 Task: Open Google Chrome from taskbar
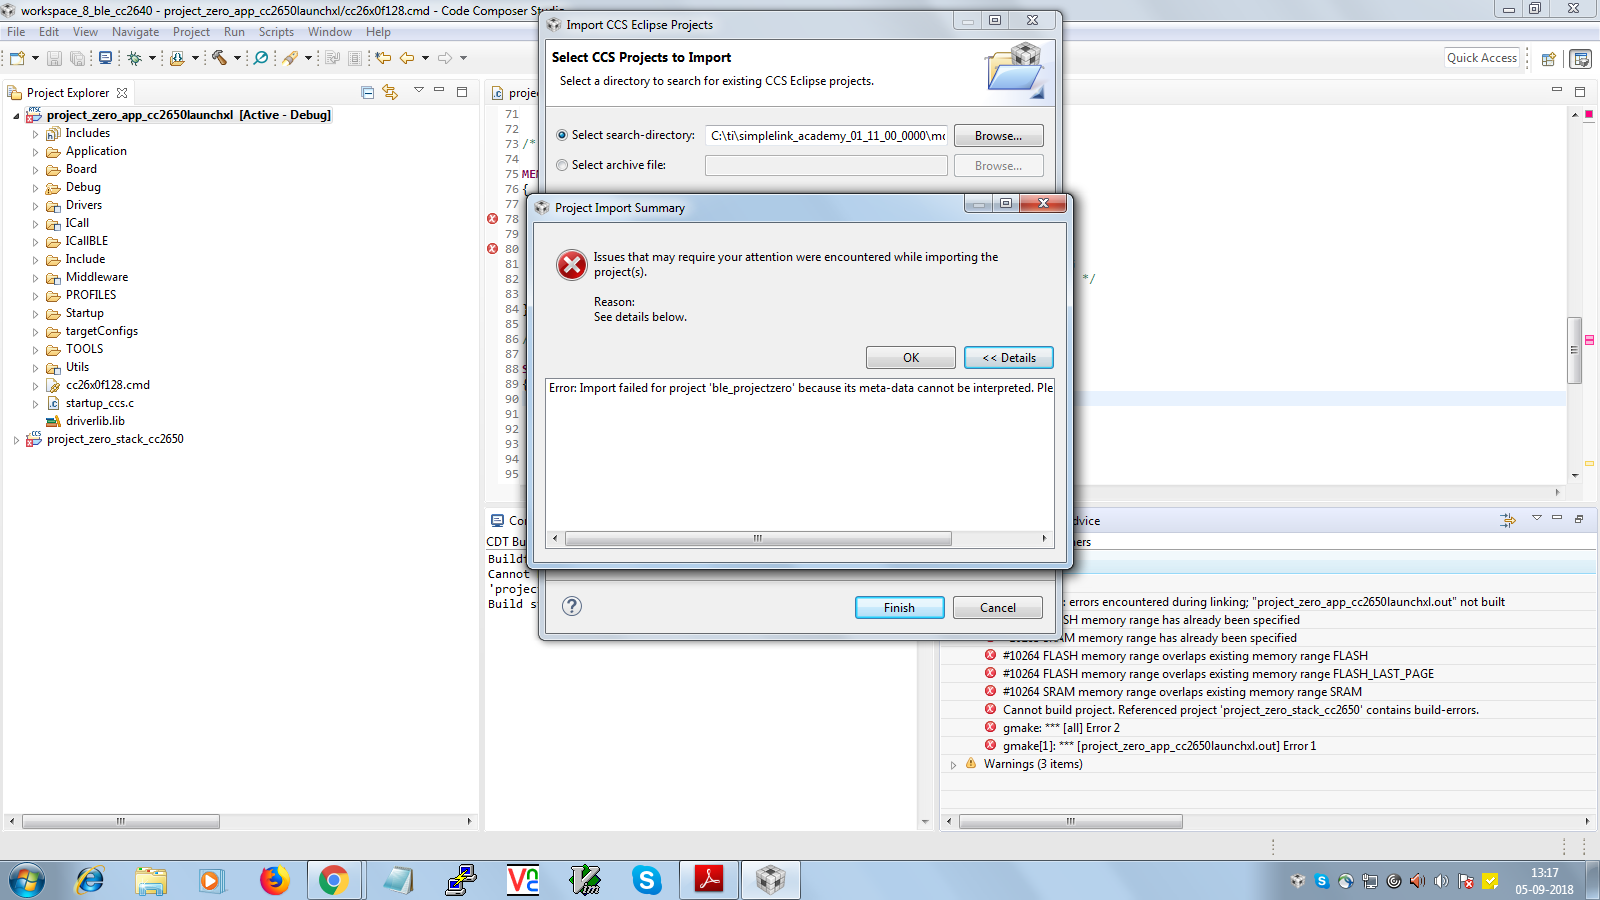click(334, 880)
